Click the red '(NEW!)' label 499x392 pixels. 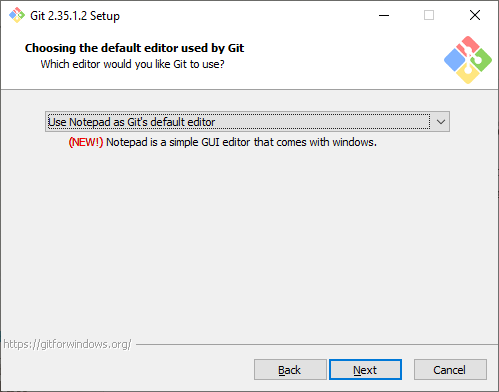86,142
